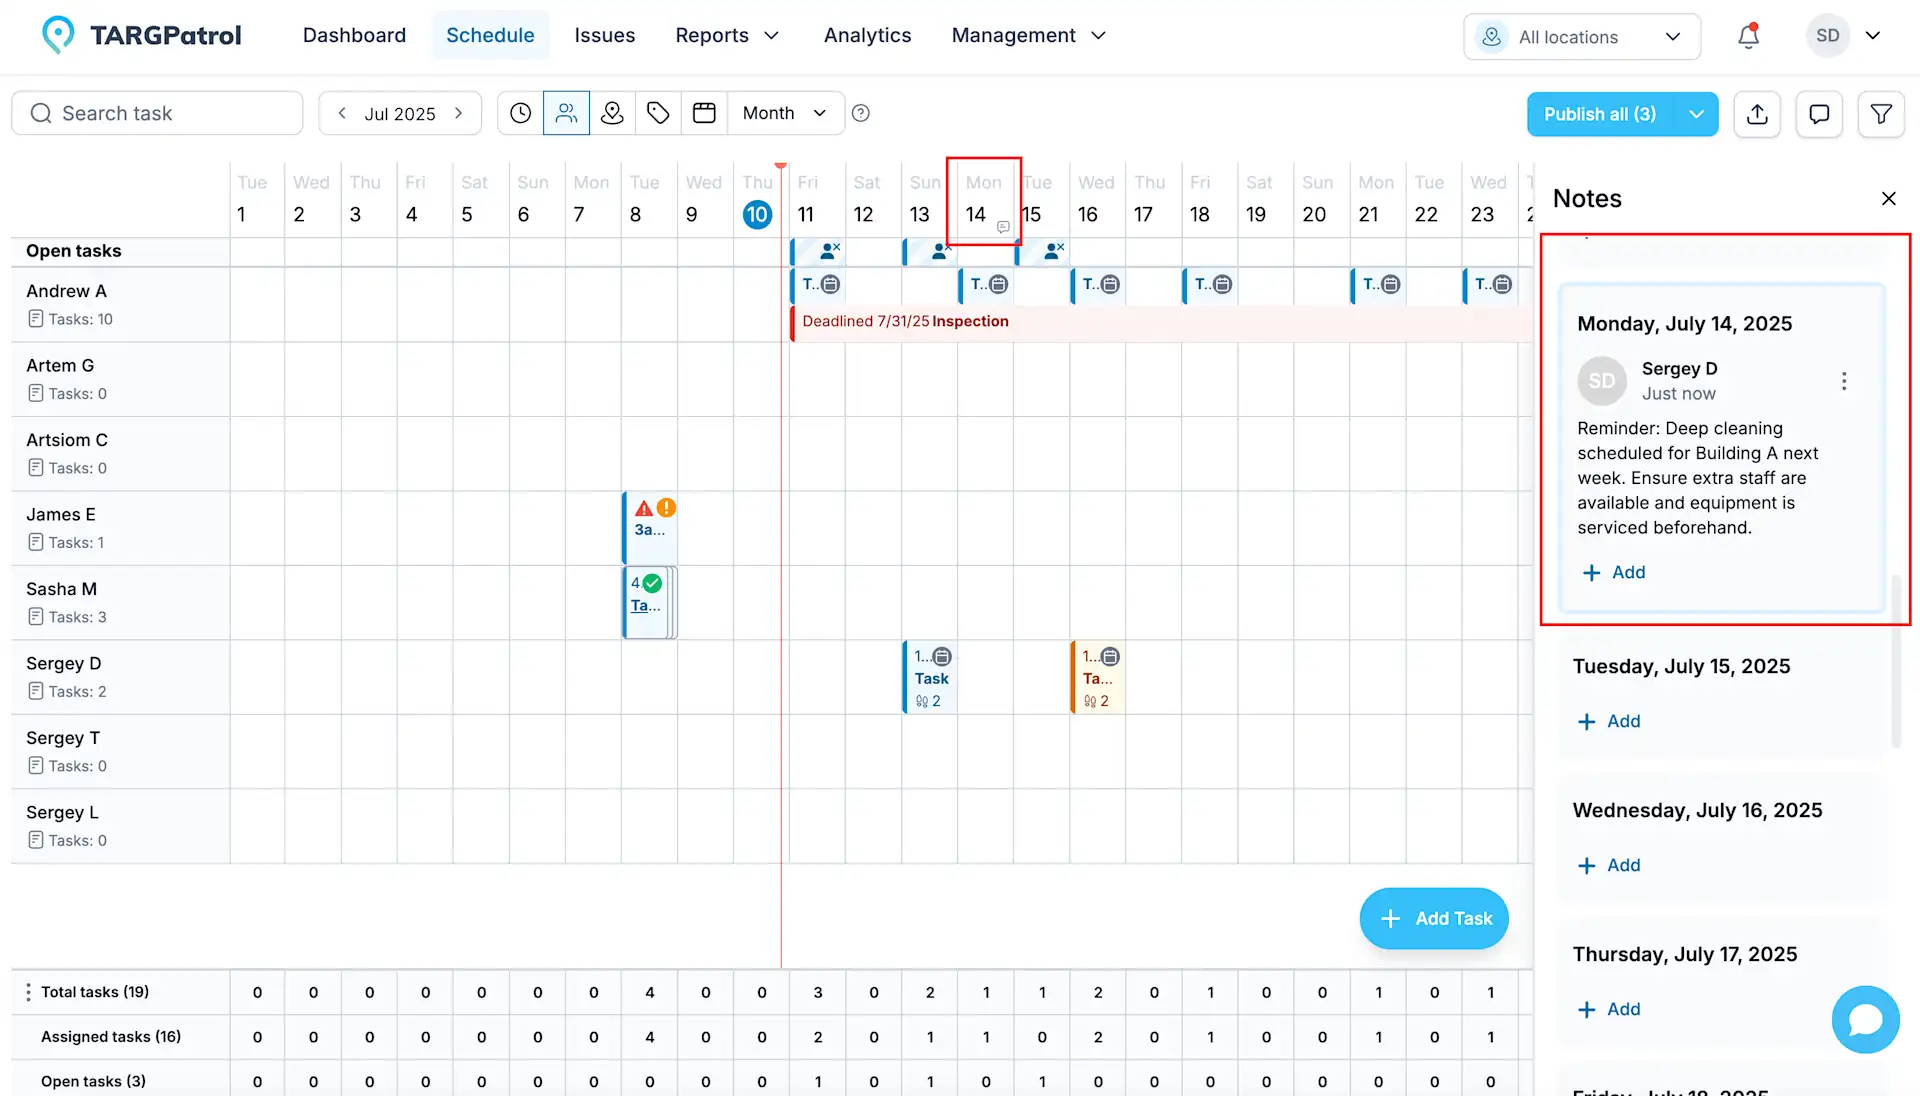This screenshot has width=1920, height=1096.
Task: Go to the Analytics tab
Action: [867, 35]
